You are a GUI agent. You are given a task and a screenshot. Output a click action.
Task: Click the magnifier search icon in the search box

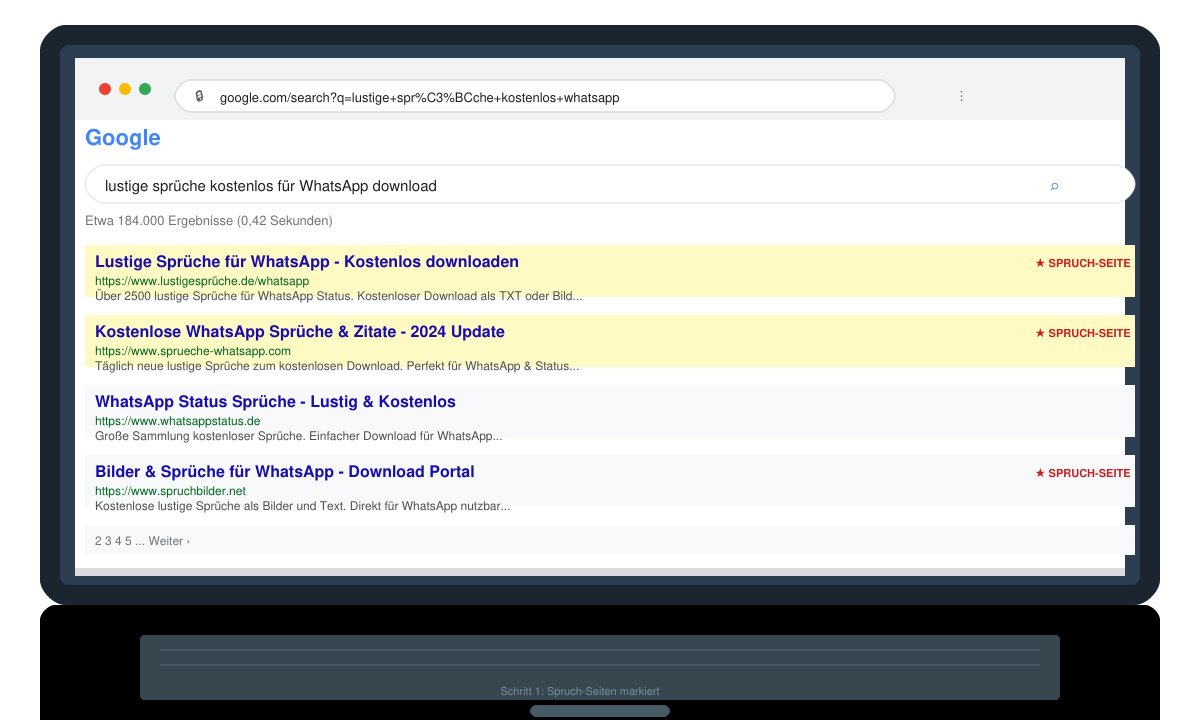pos(1054,186)
